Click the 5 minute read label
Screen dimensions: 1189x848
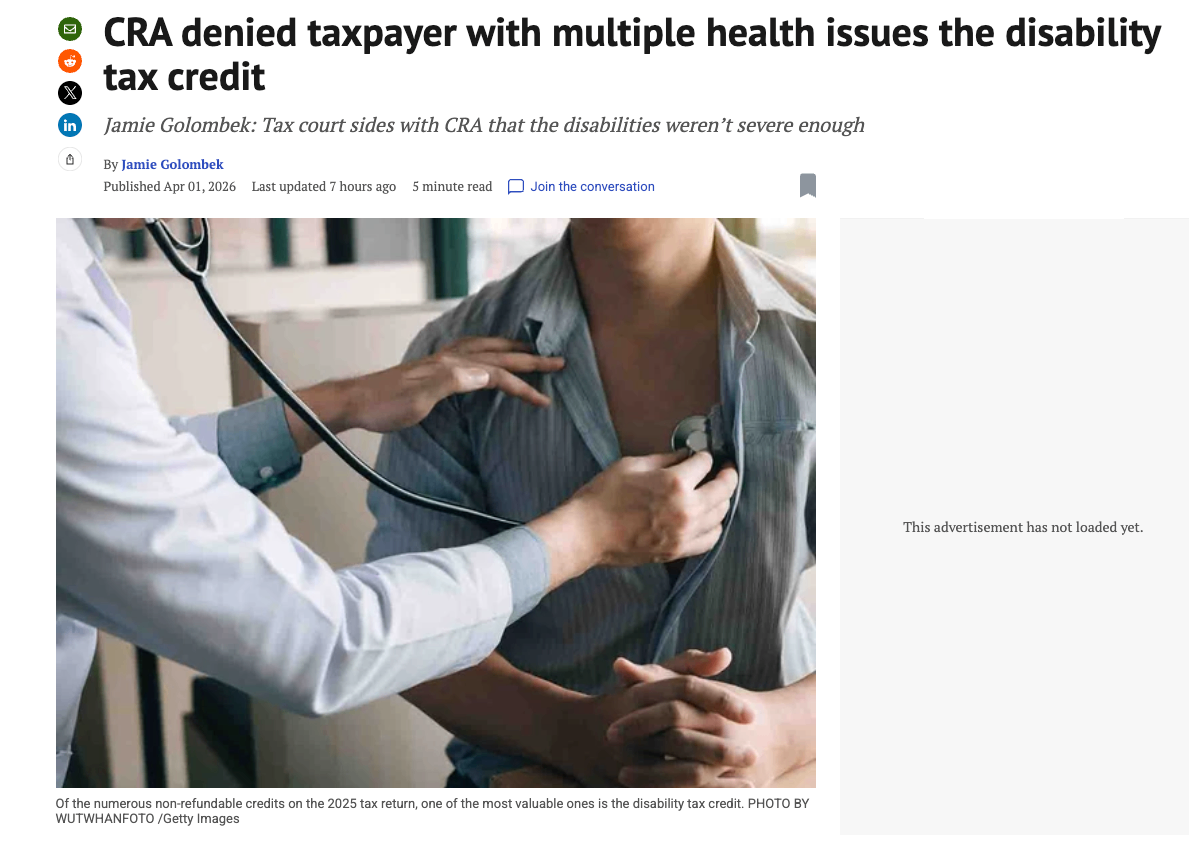pos(452,187)
